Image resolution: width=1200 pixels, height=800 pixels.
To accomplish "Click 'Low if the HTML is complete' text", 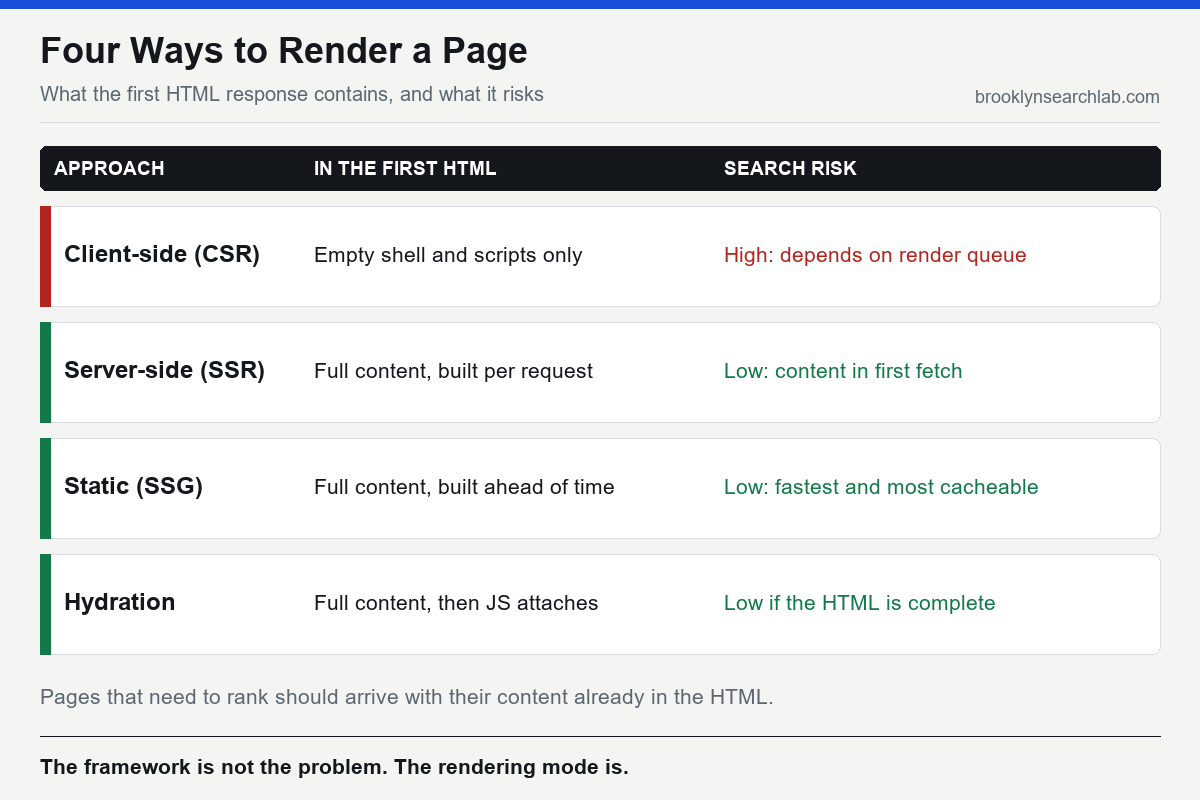I will click(x=860, y=603).
